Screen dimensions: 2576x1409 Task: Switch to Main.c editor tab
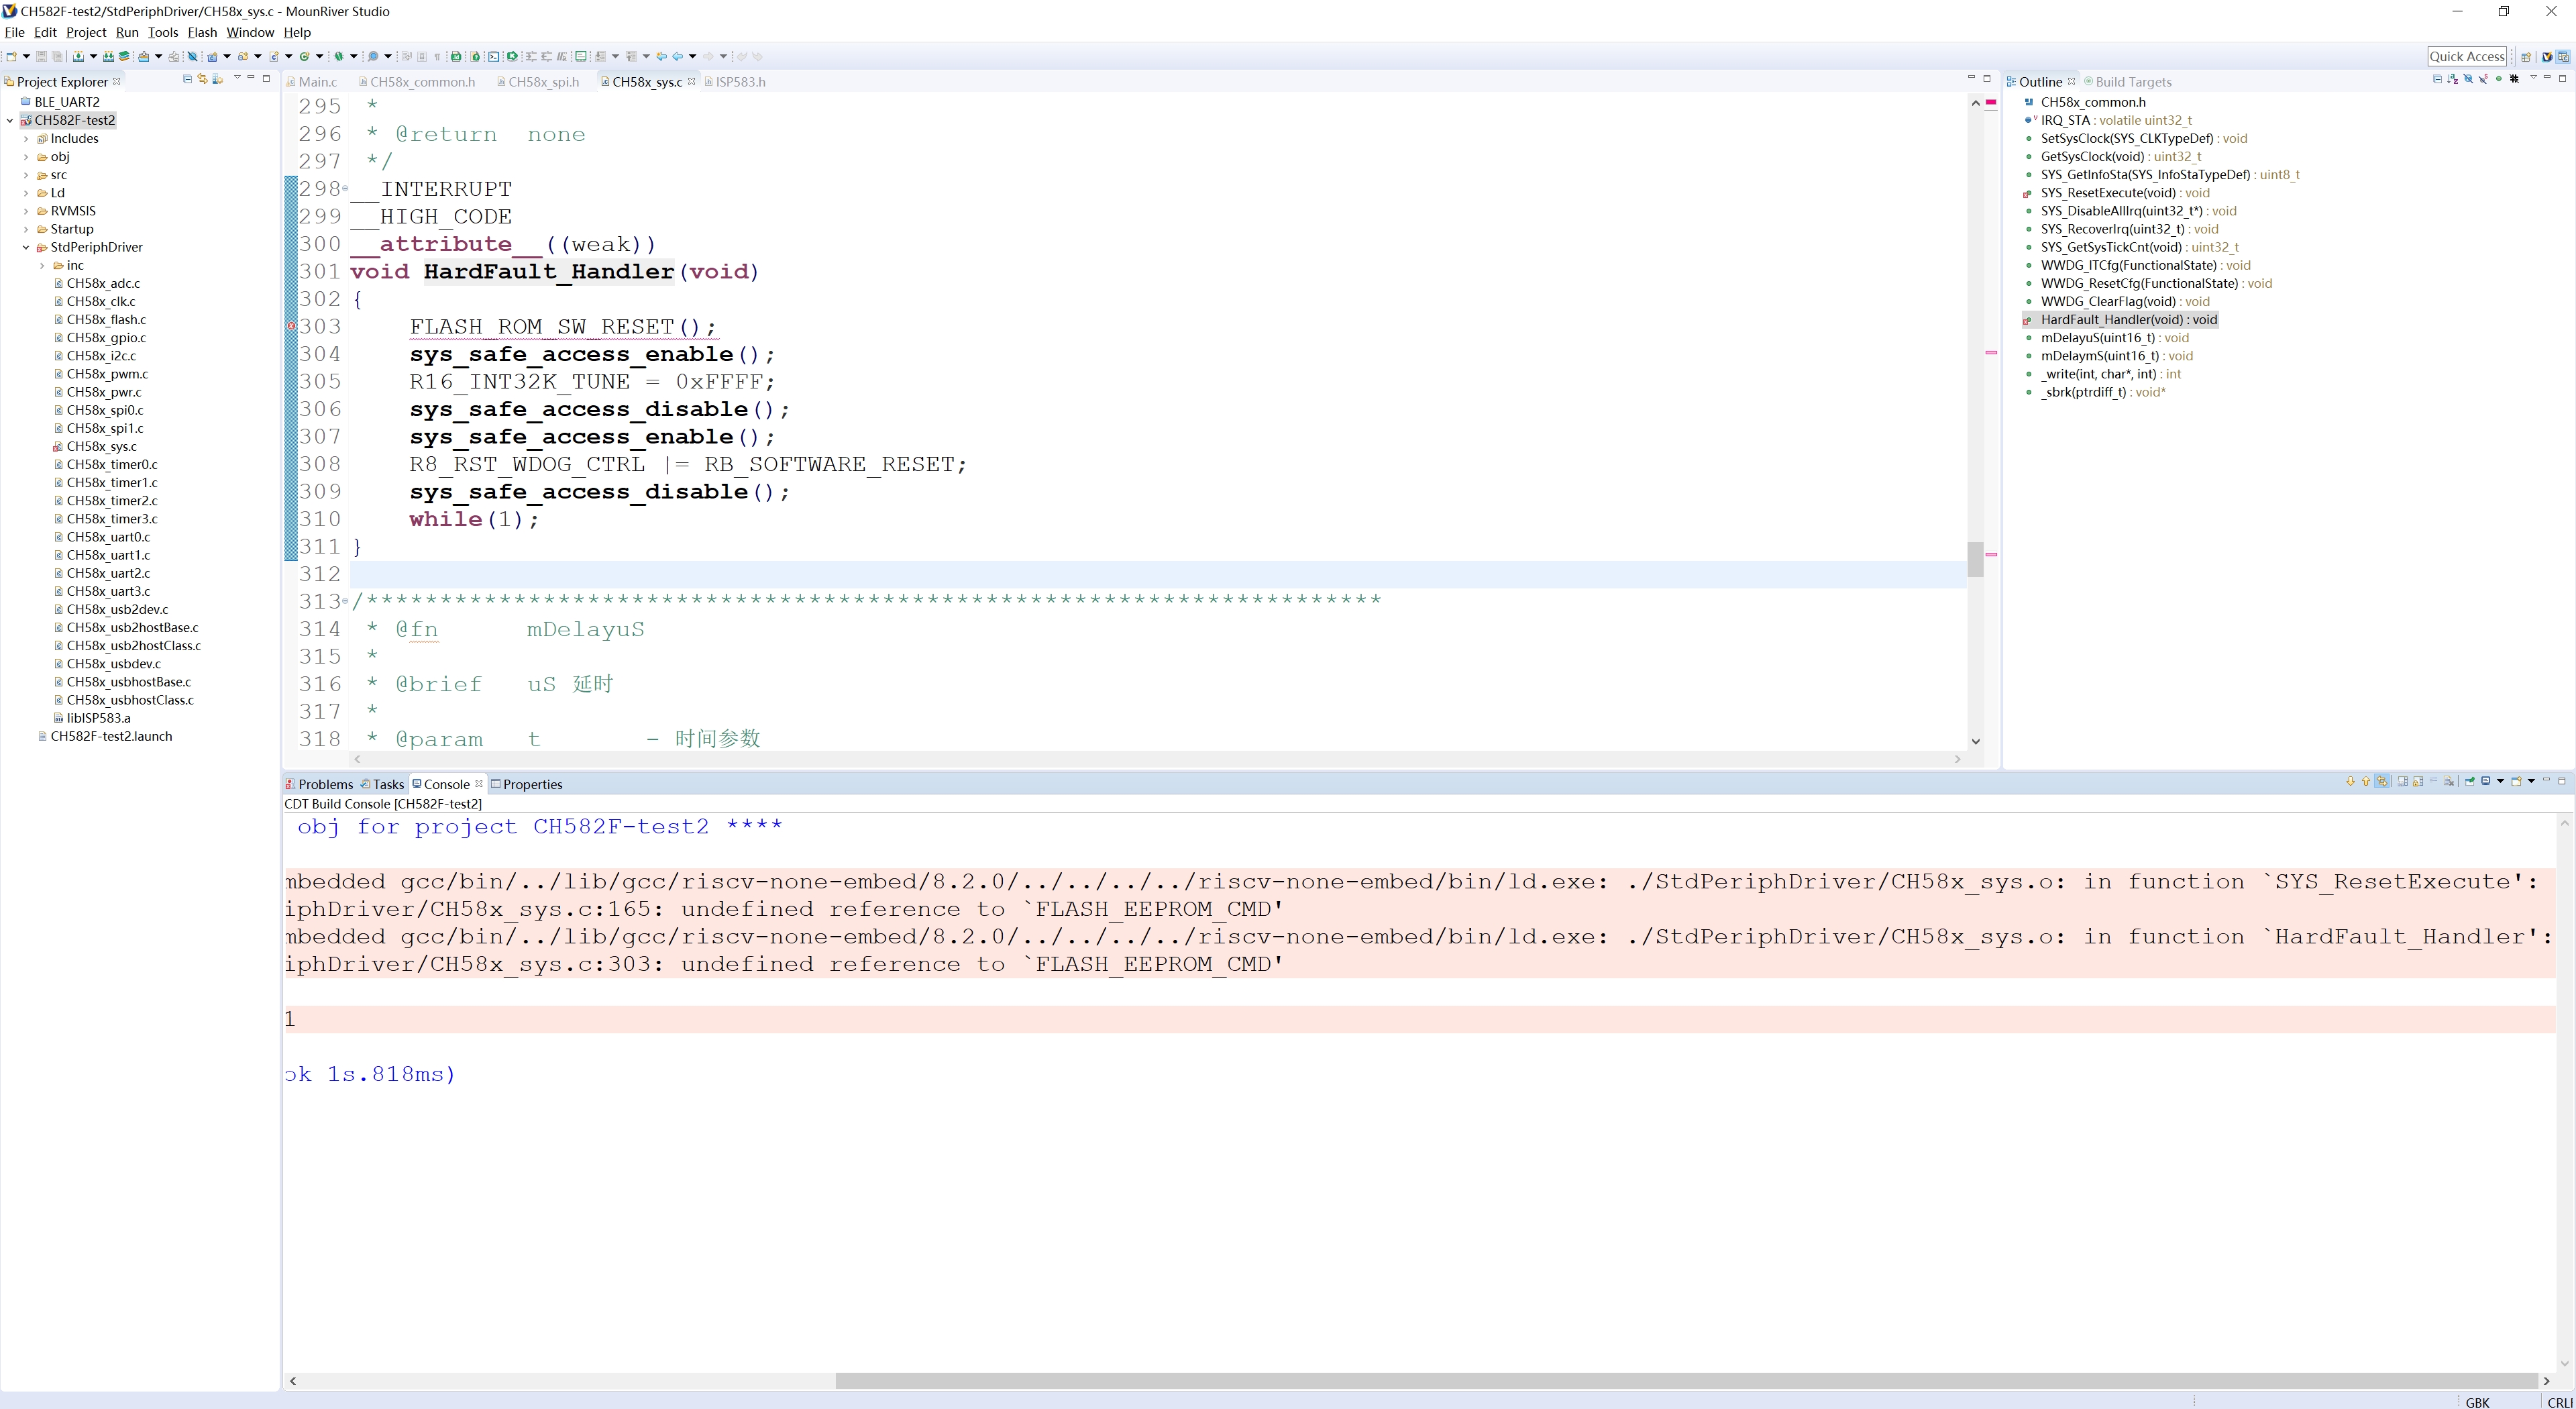coord(312,82)
